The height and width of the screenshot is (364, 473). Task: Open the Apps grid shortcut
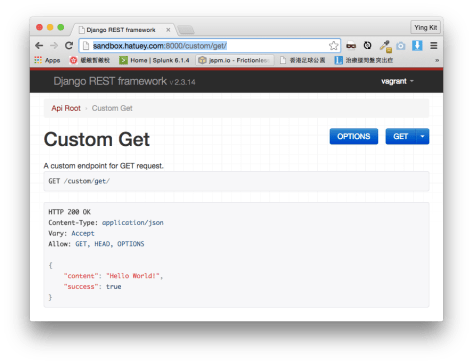pyautogui.click(x=47, y=60)
